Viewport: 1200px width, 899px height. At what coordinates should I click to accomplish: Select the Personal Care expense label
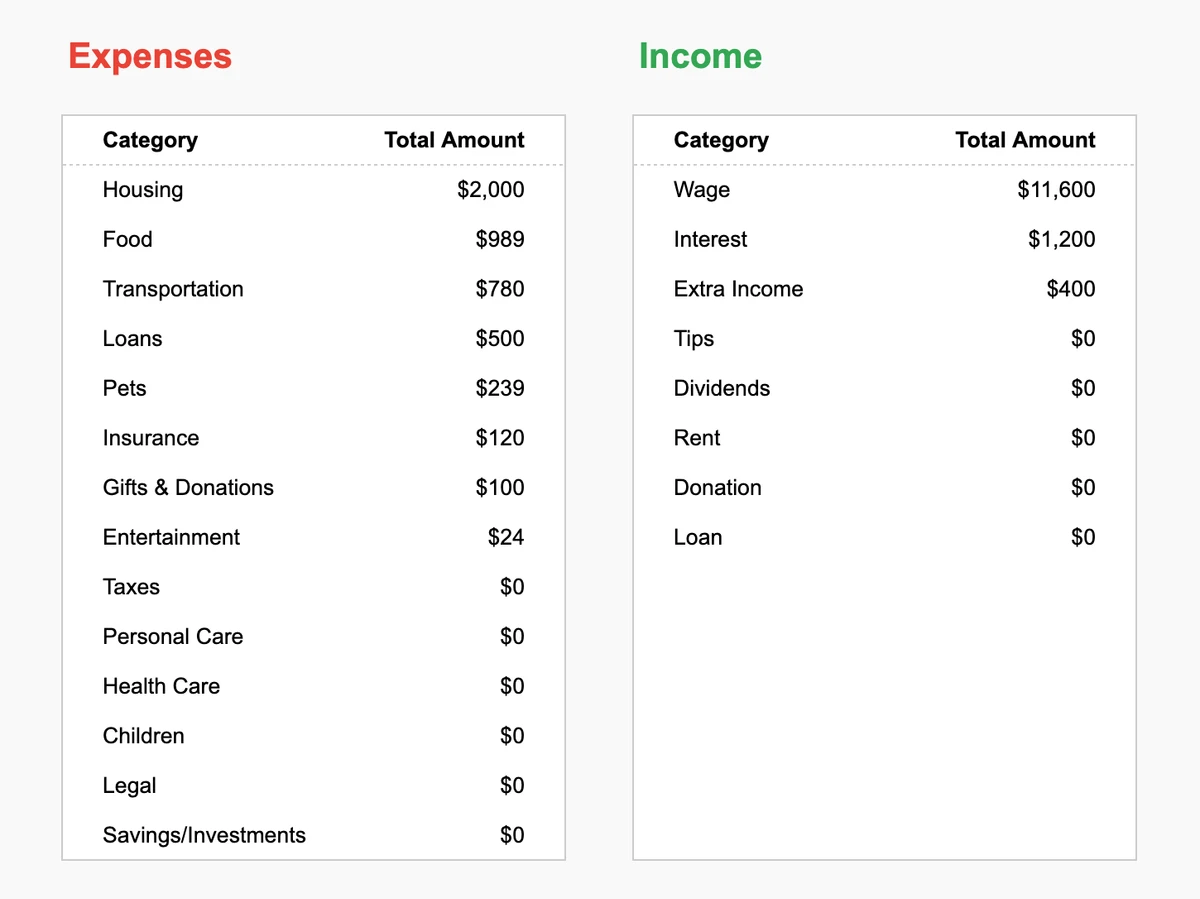pyautogui.click(x=173, y=637)
